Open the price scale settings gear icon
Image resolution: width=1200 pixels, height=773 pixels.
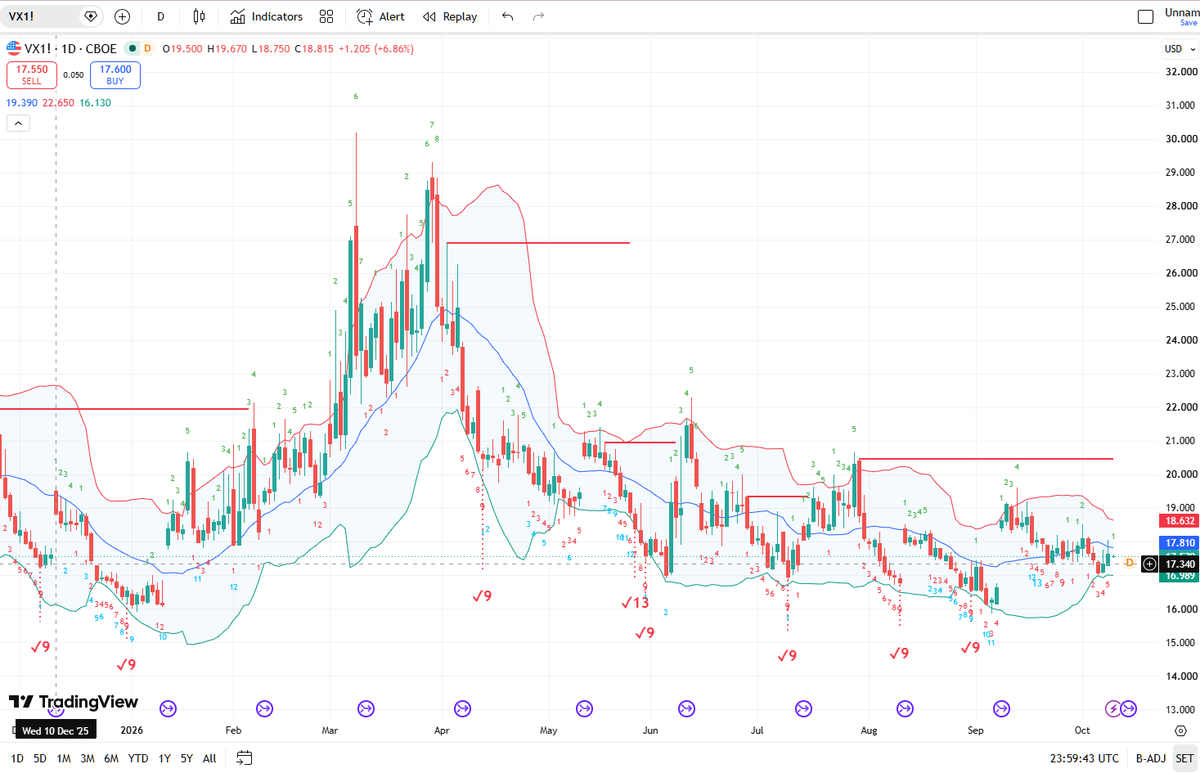tap(1181, 731)
